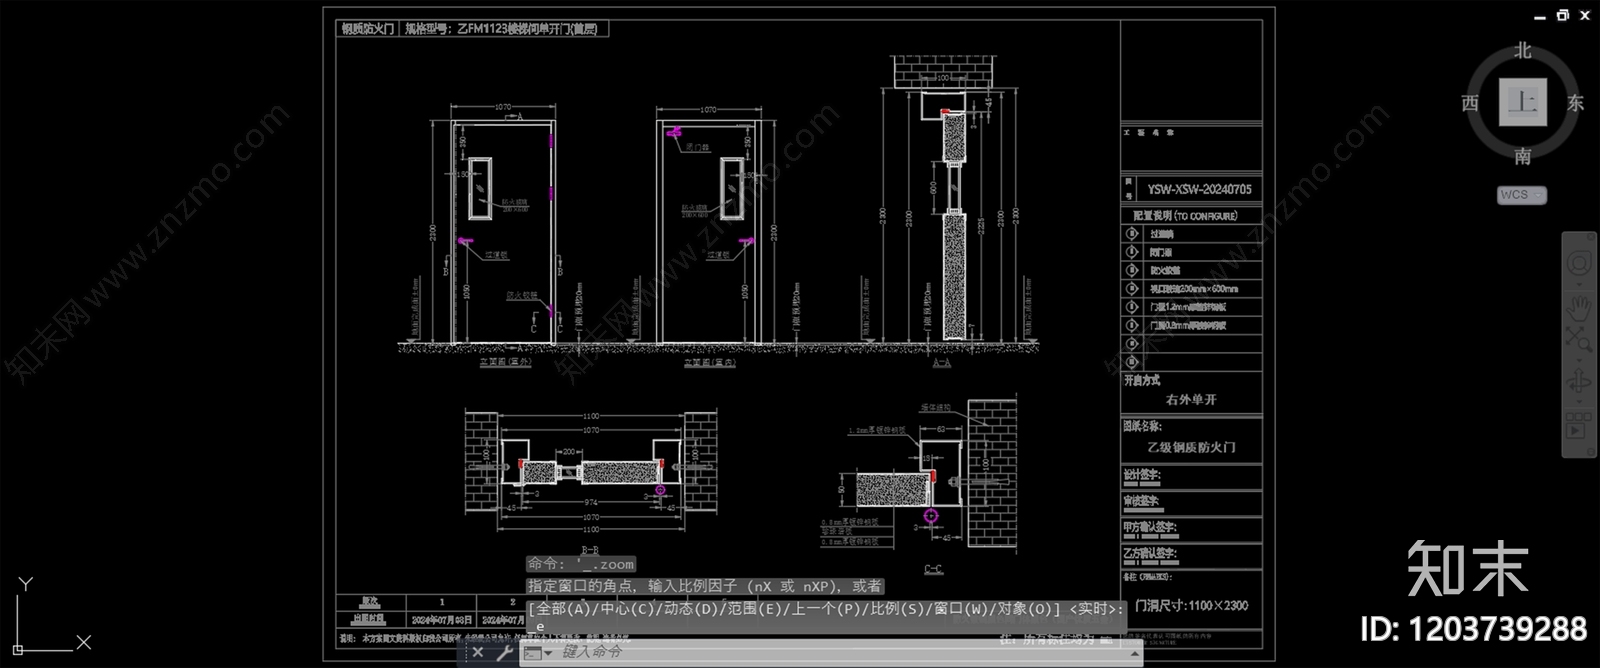Click the top face of the ViewCube
This screenshot has width=1600, height=668.
click(1522, 102)
